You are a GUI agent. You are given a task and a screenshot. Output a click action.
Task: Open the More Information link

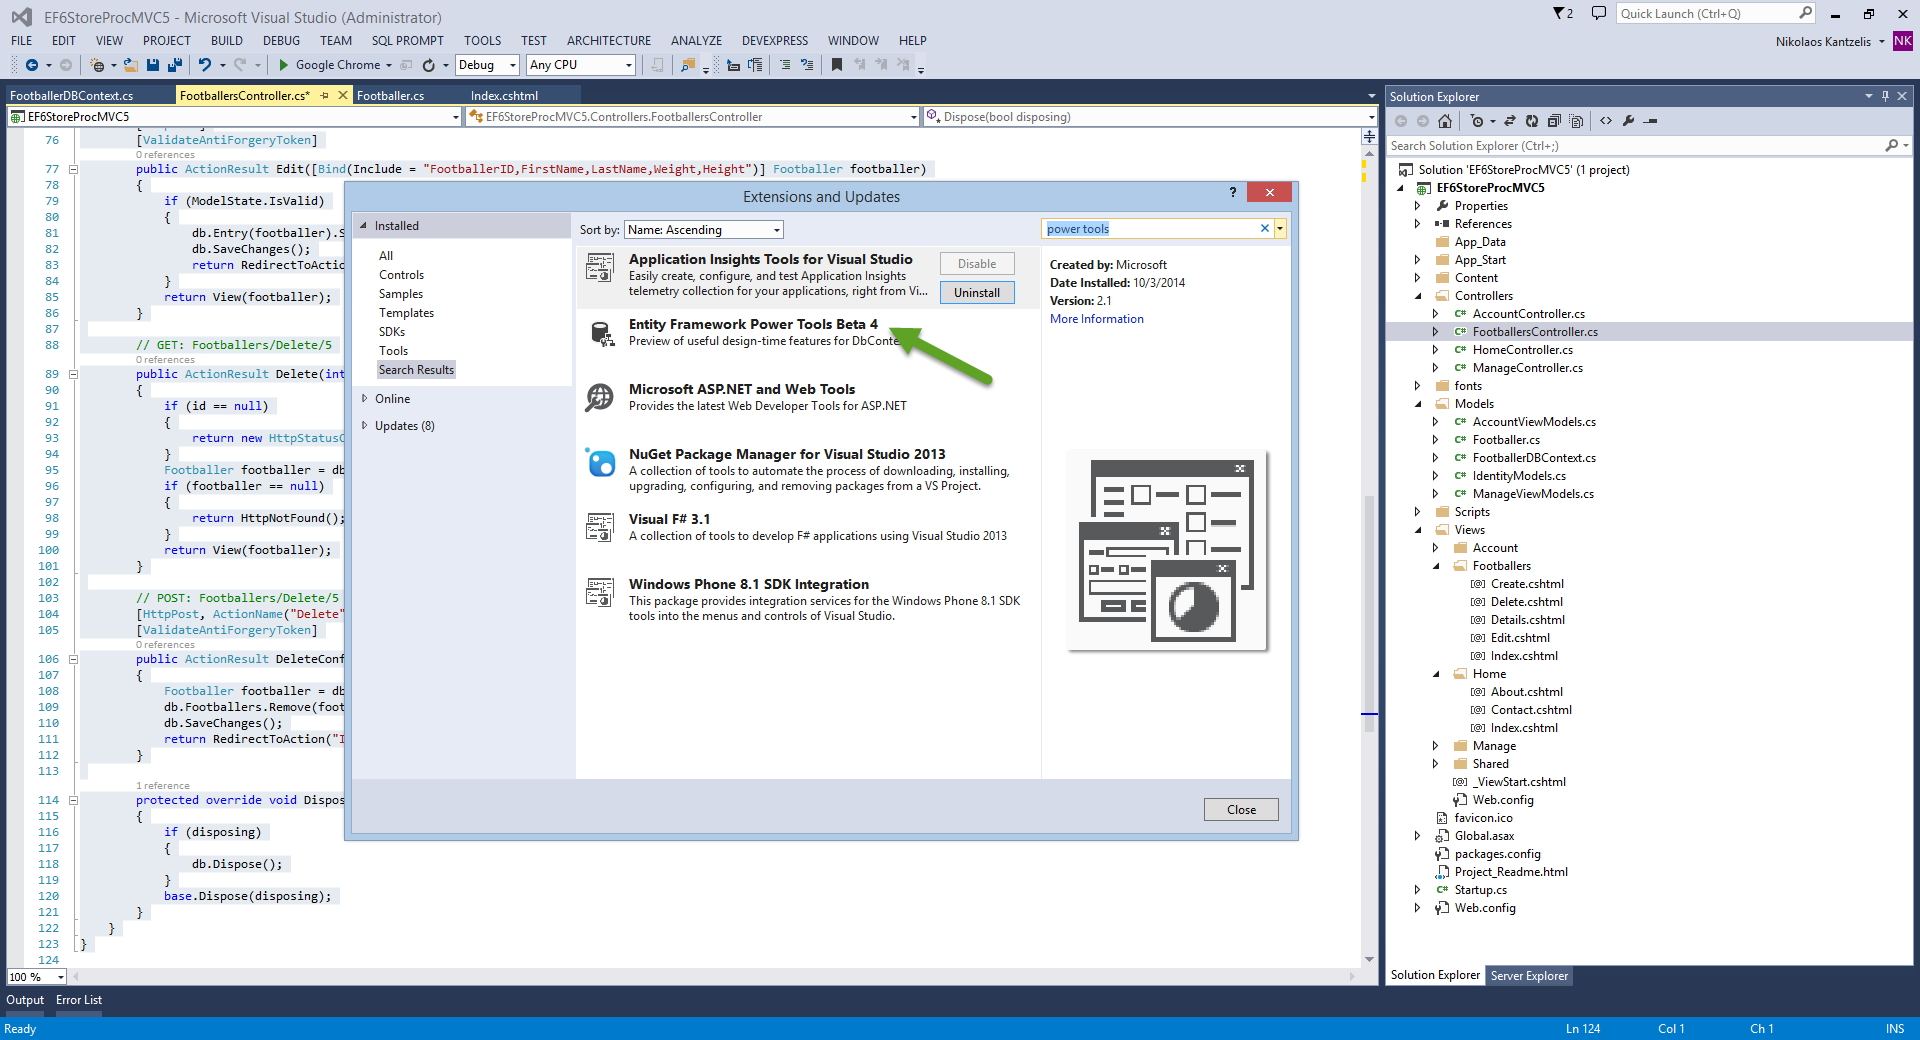point(1097,319)
